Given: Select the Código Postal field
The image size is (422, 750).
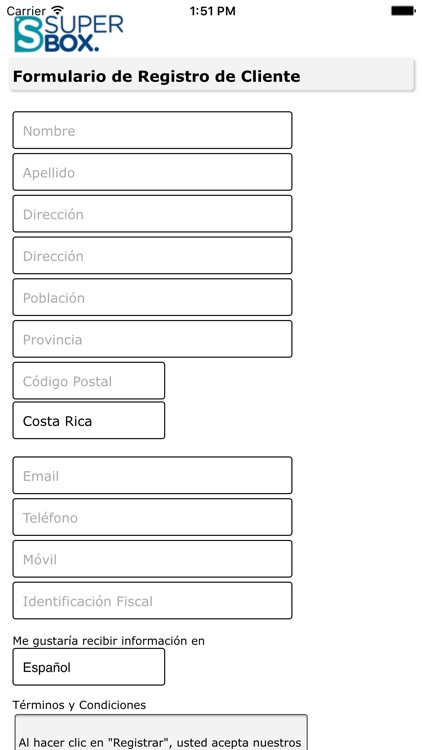Looking at the screenshot, I should click(x=89, y=381).
